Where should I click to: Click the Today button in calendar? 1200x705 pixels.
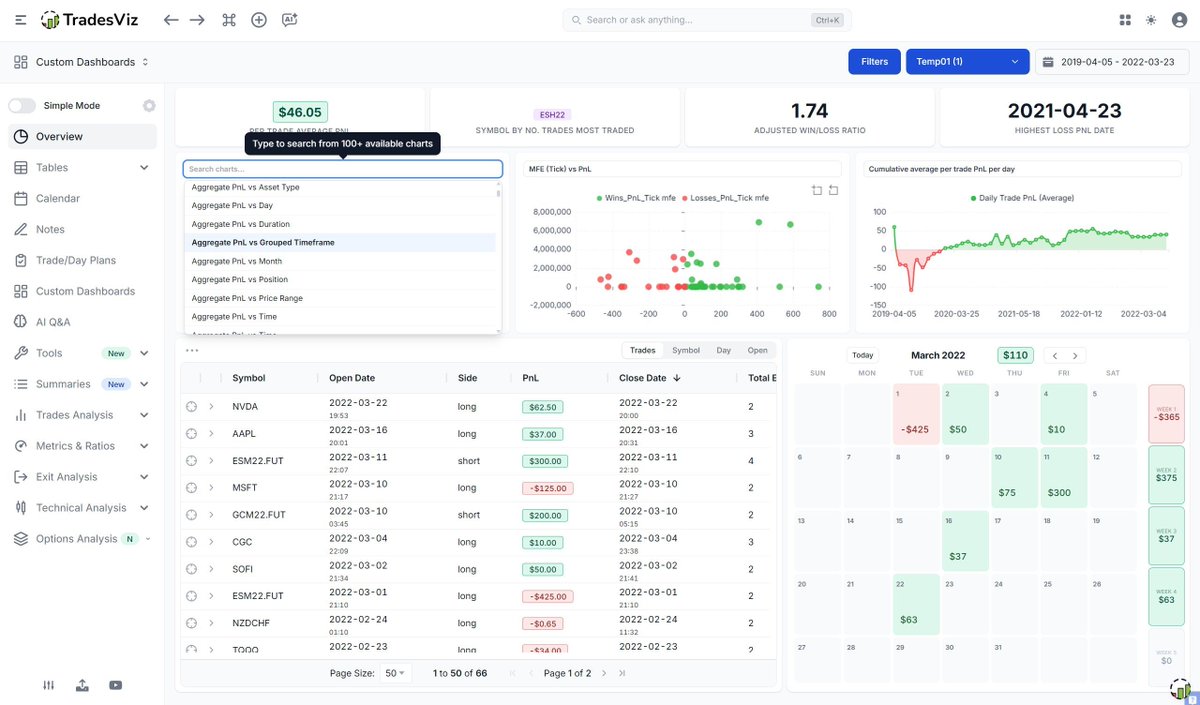pos(862,355)
